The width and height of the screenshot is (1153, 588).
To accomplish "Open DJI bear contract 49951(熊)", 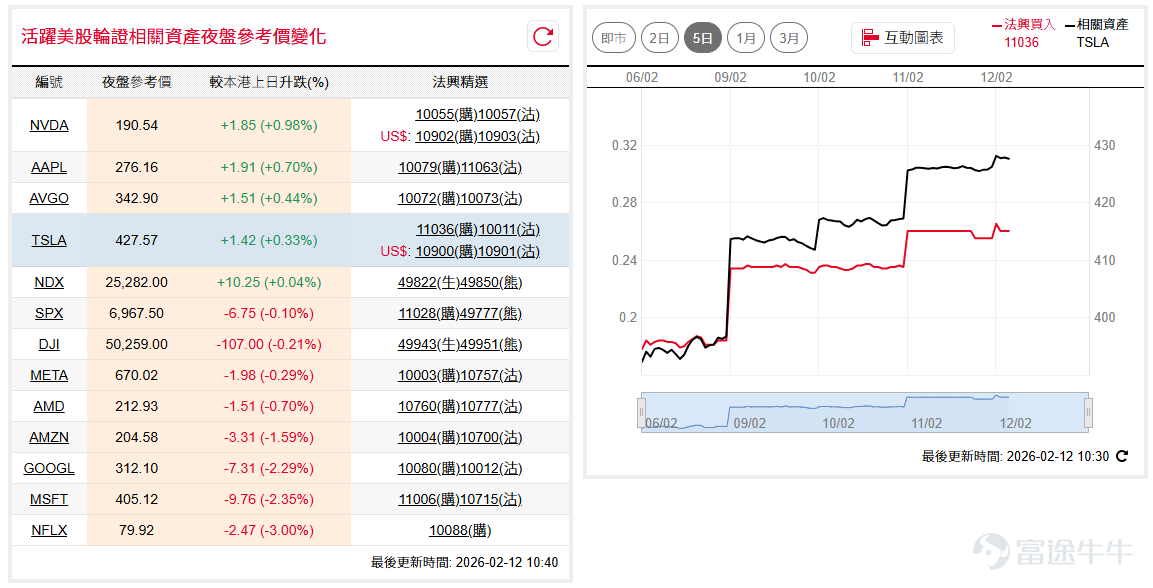I will tap(491, 344).
